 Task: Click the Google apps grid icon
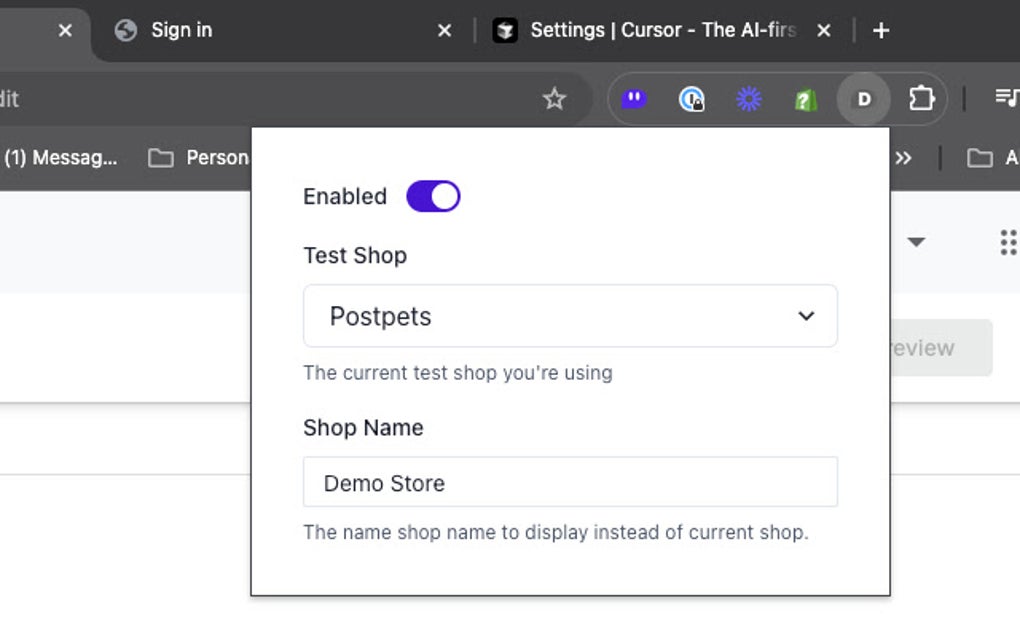tap(1008, 242)
